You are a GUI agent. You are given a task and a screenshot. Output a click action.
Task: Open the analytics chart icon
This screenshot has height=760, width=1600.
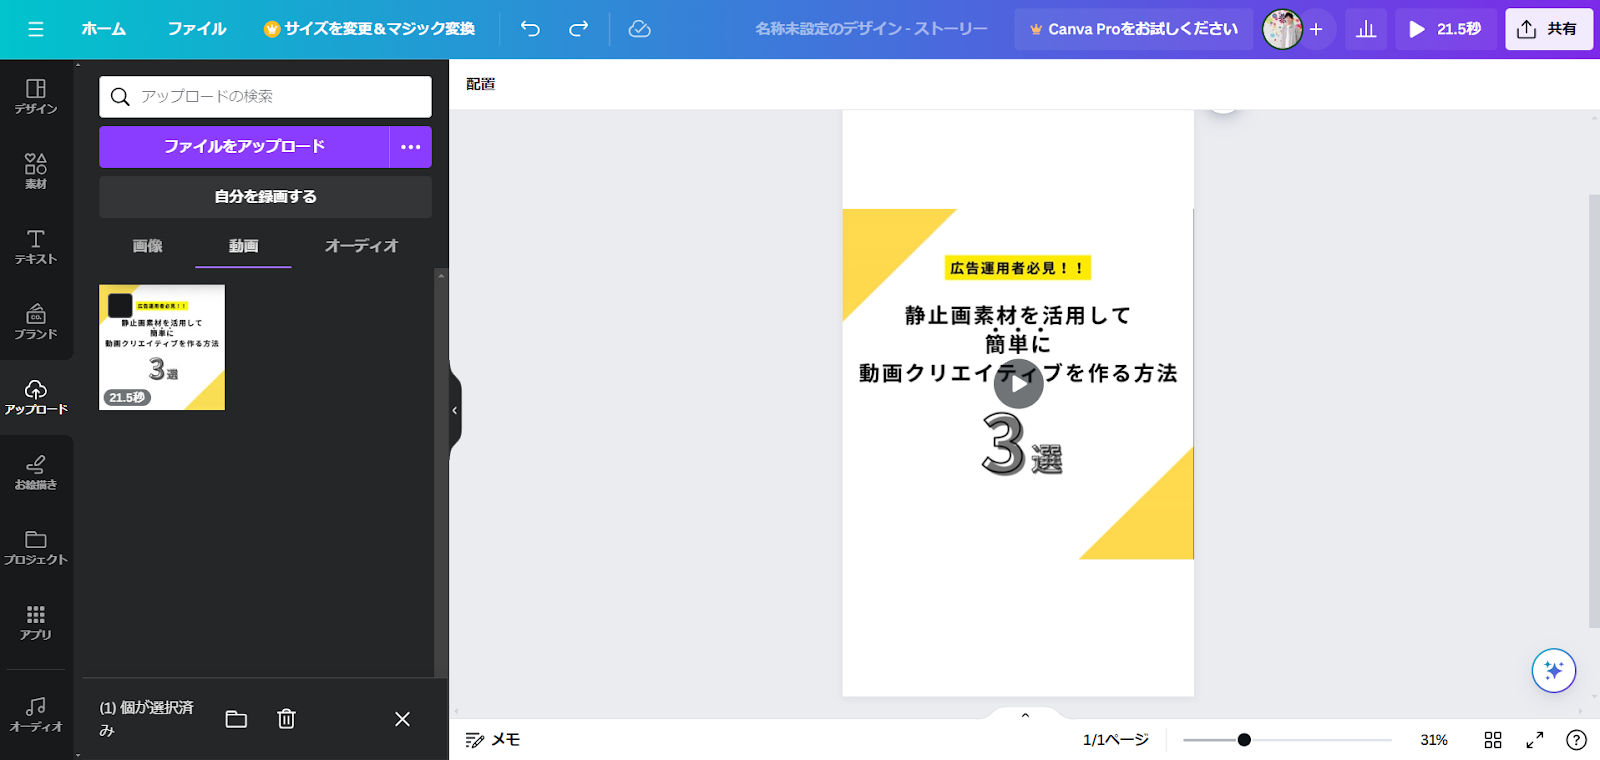point(1366,29)
